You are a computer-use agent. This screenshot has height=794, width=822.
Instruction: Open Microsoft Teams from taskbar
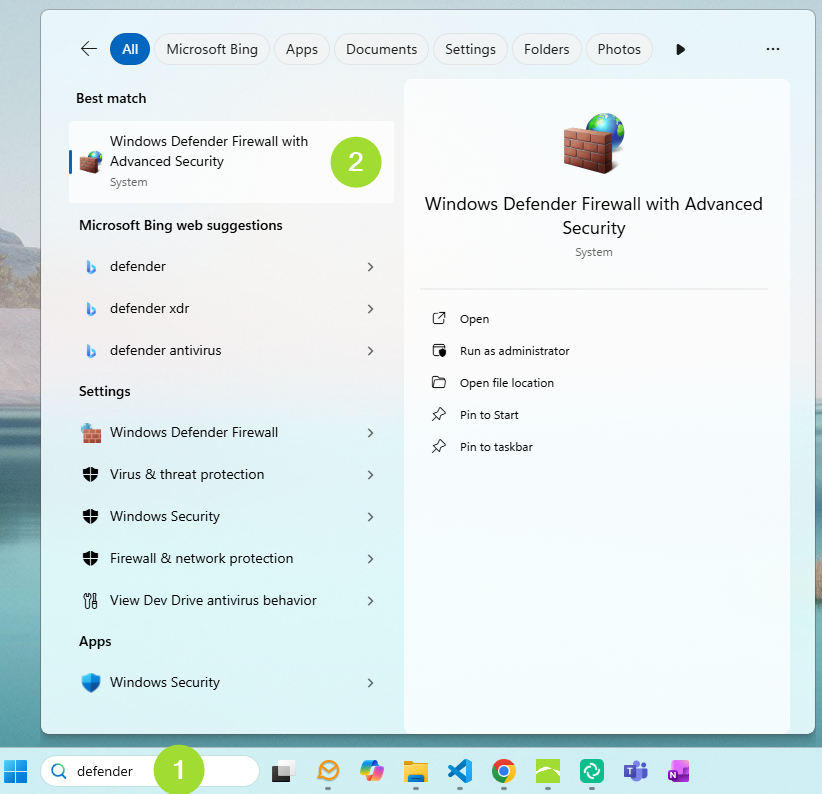coord(635,771)
